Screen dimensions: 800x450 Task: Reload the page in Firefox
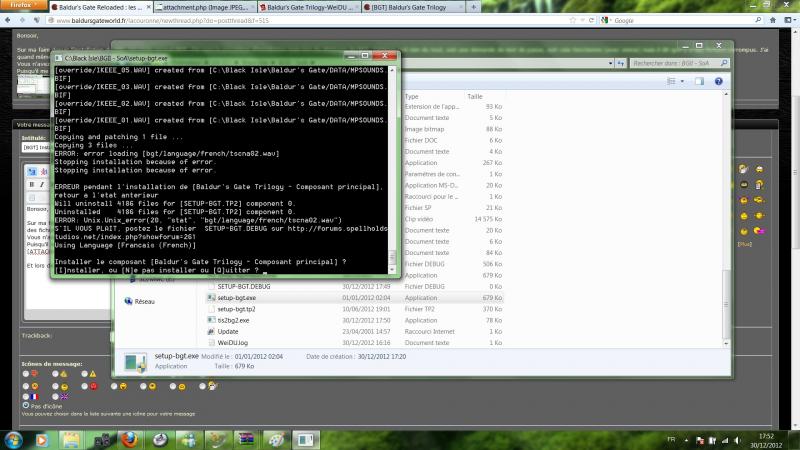(x=591, y=20)
